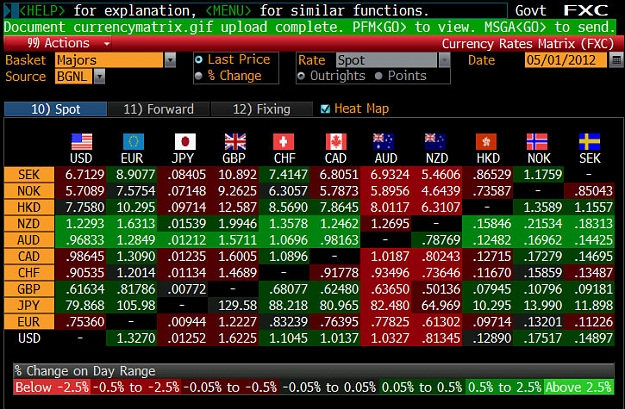Click the EUR flag column header
The image size is (625, 409).
(132, 149)
